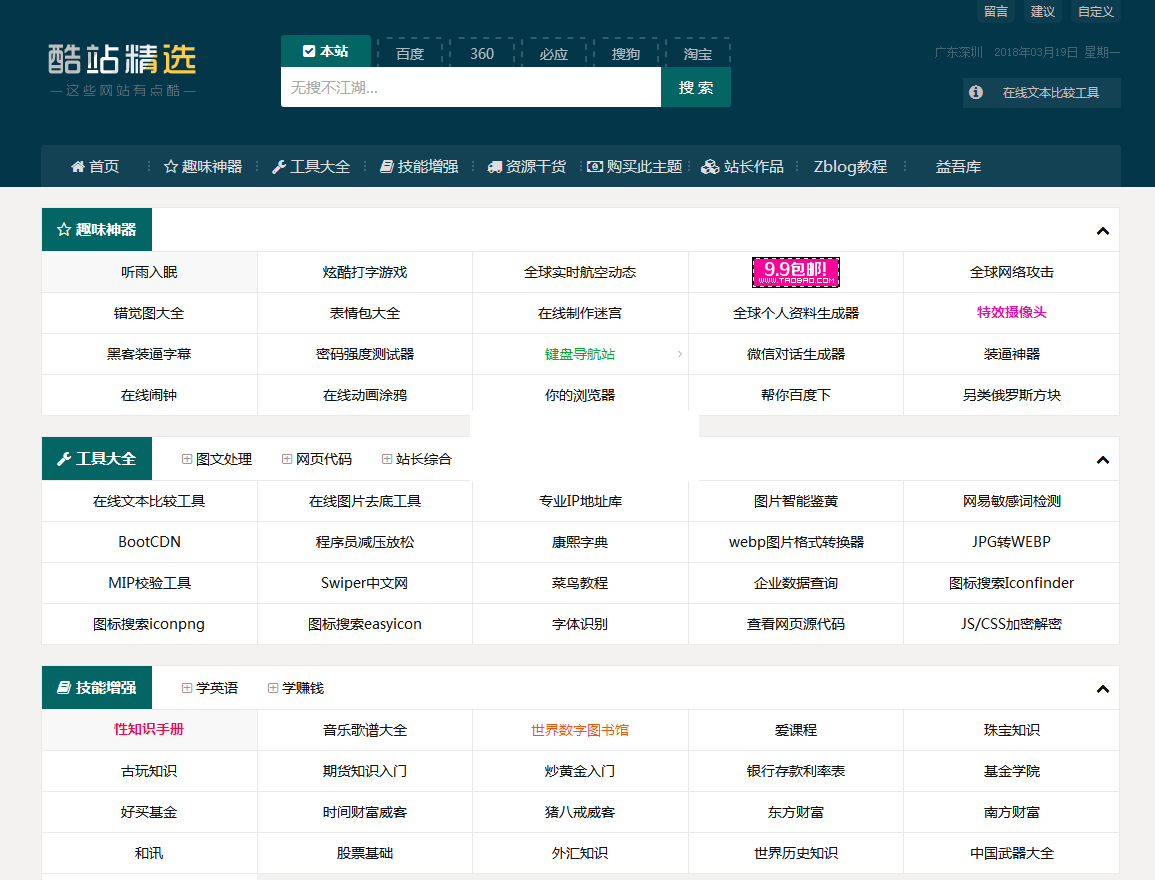
Task: Click the wrench icon in the 工具大全 nav item
Action: 279,167
